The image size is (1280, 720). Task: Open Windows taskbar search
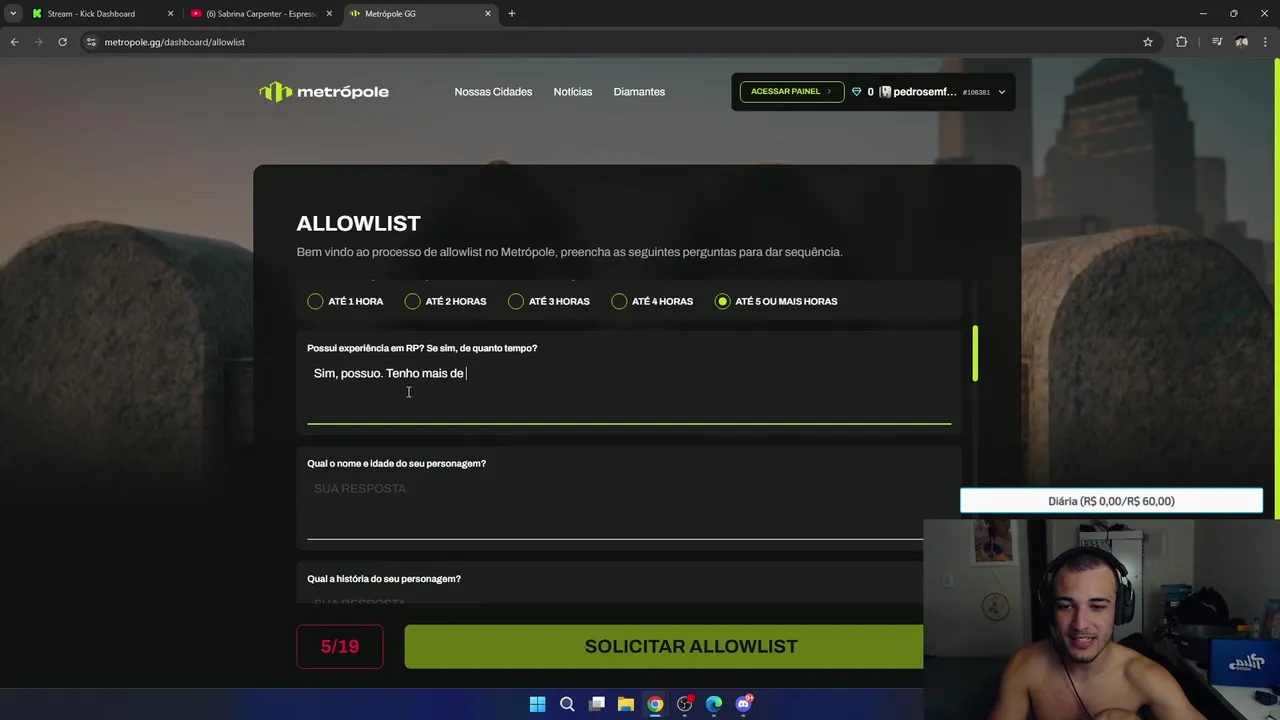pos(567,704)
